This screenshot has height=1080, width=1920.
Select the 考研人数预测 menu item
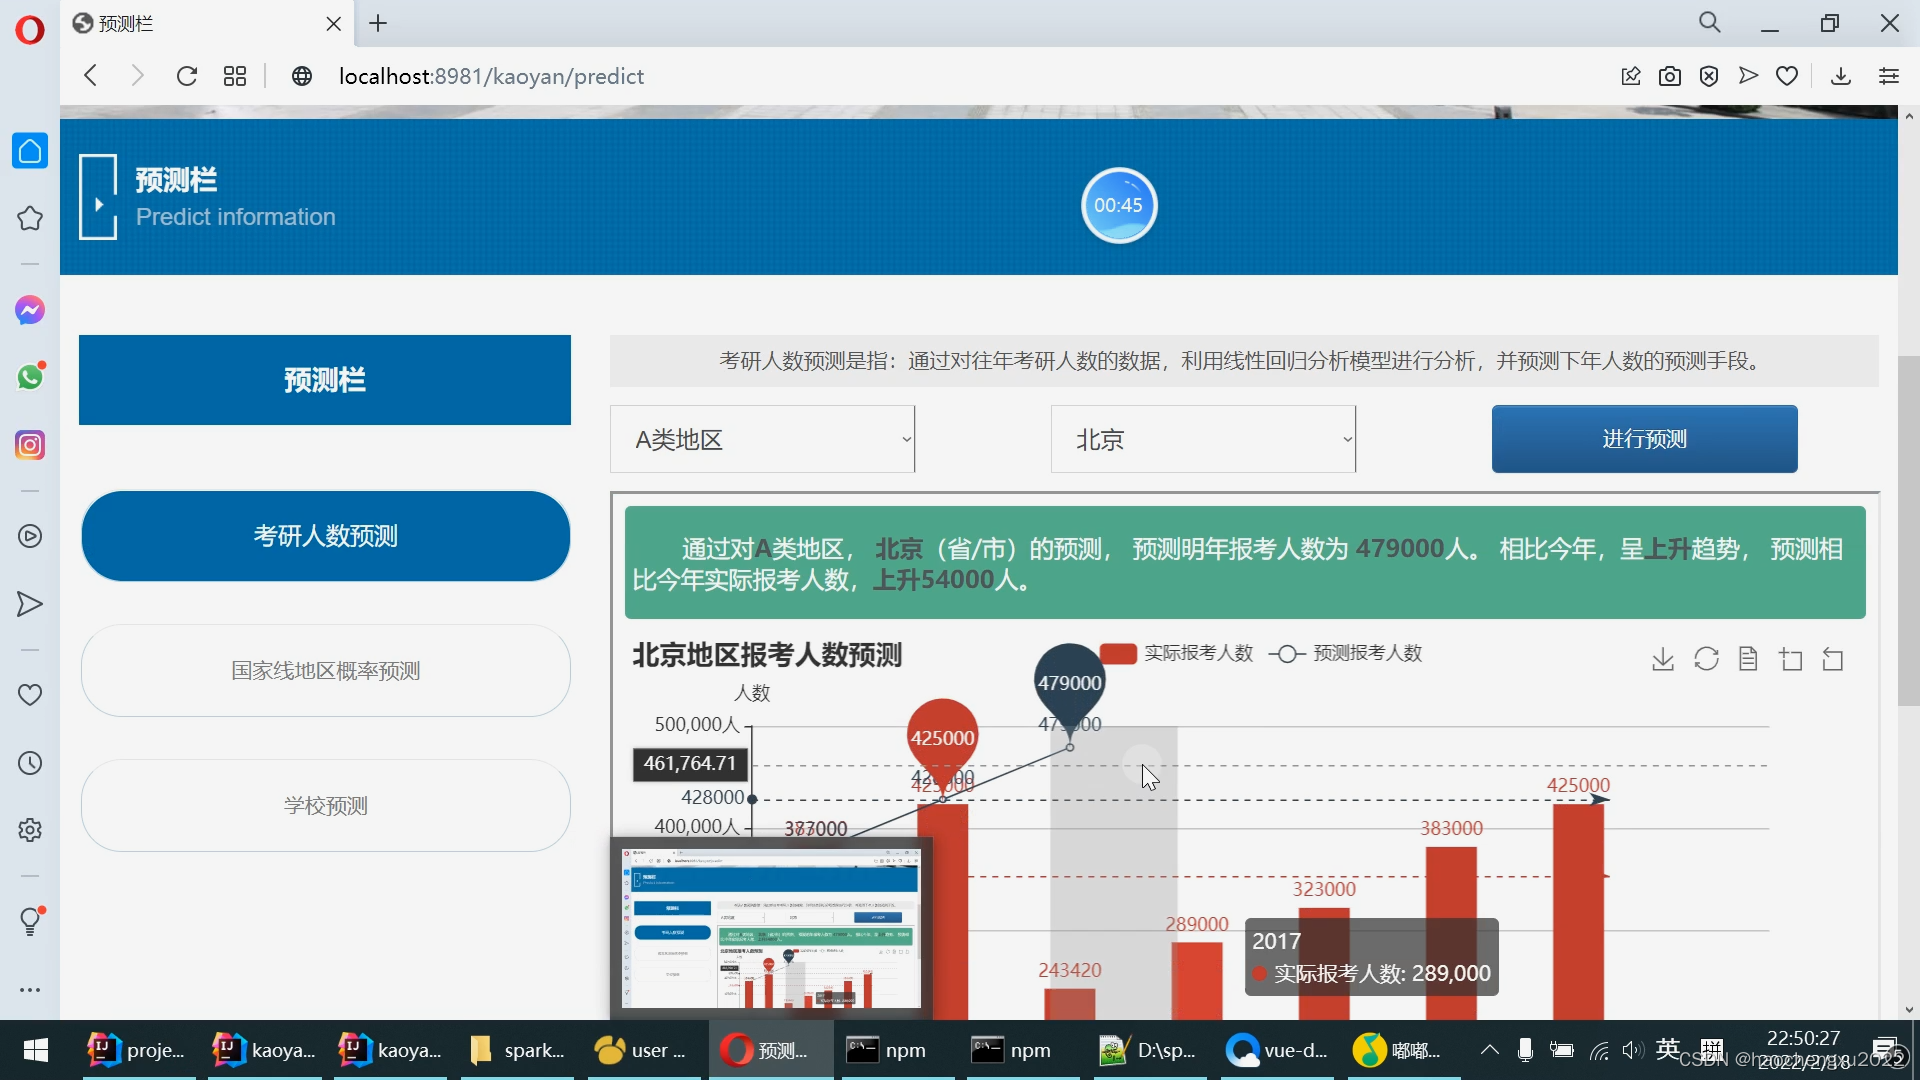click(x=325, y=536)
